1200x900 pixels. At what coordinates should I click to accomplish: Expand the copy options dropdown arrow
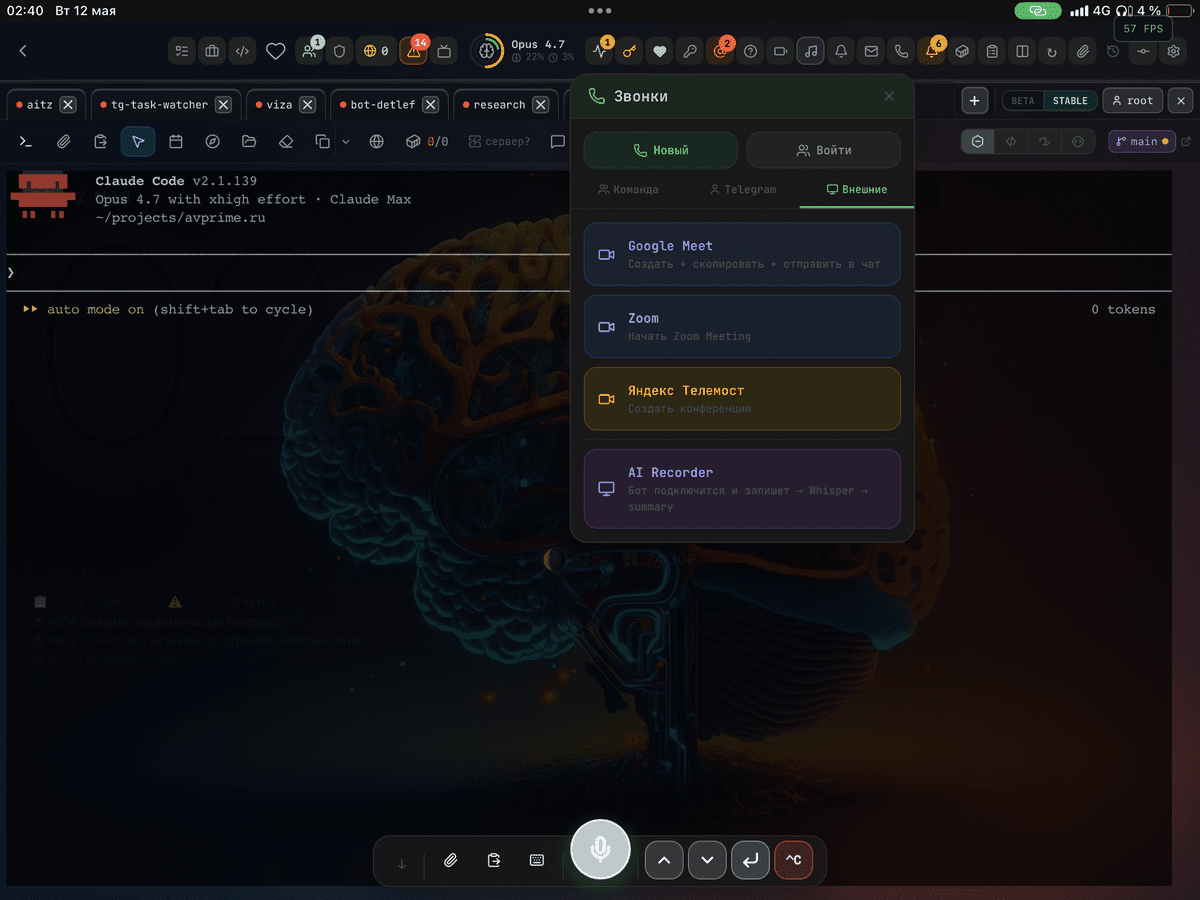[x=346, y=142]
